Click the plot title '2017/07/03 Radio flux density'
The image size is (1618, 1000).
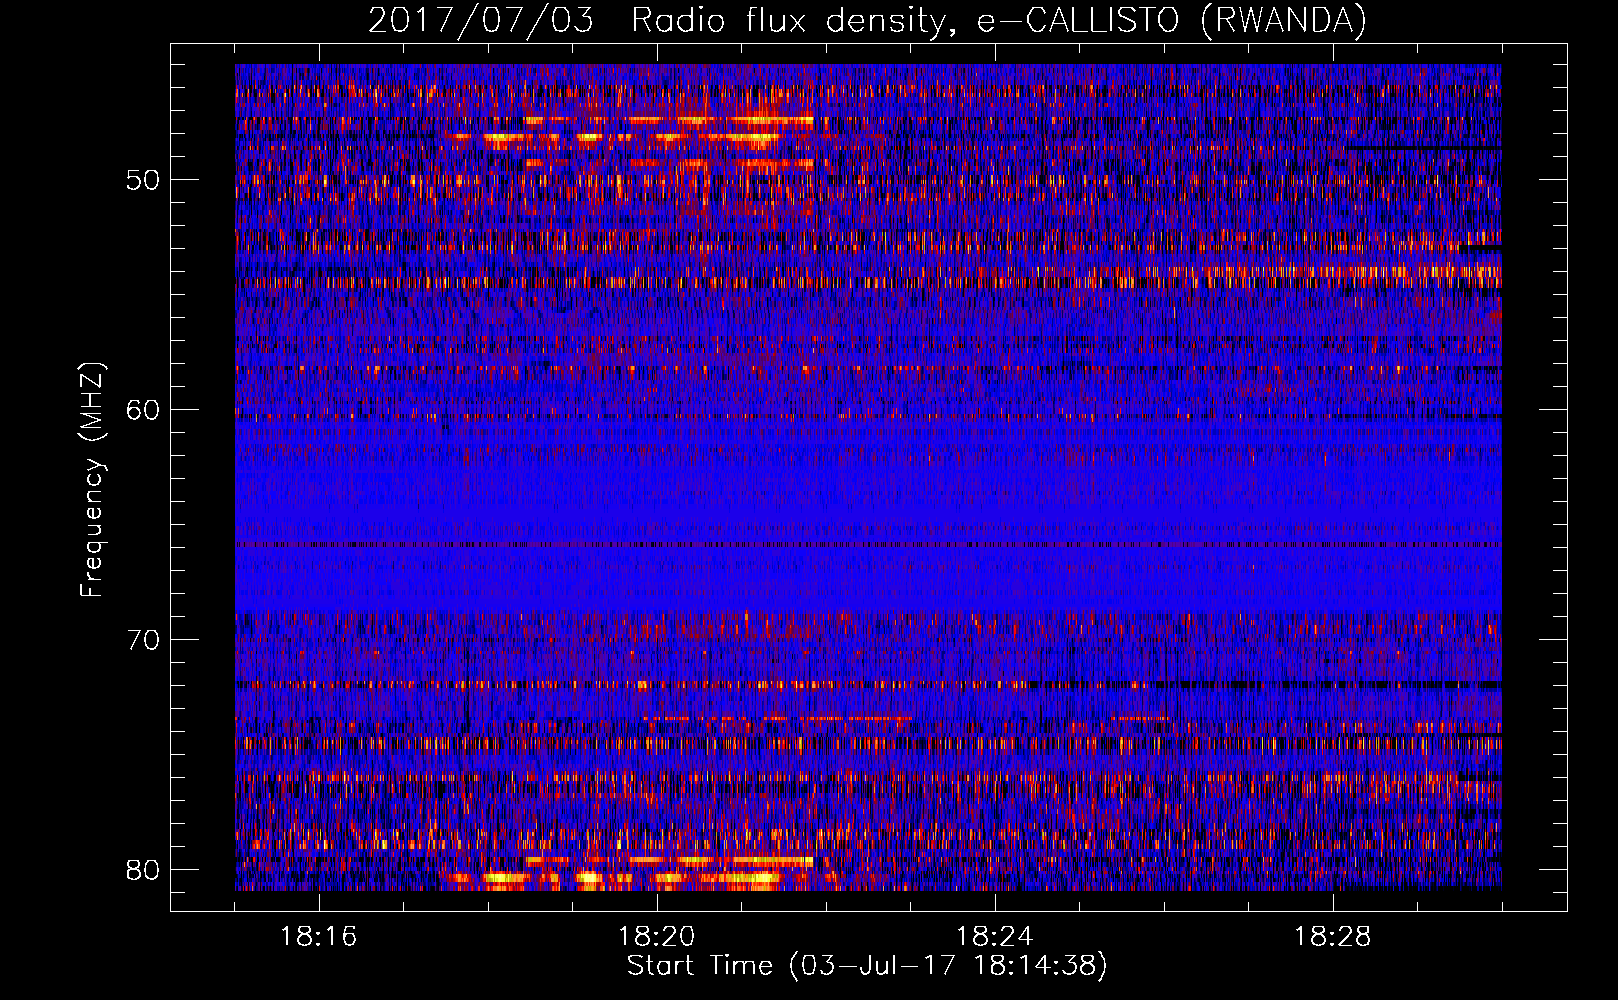(867, 21)
